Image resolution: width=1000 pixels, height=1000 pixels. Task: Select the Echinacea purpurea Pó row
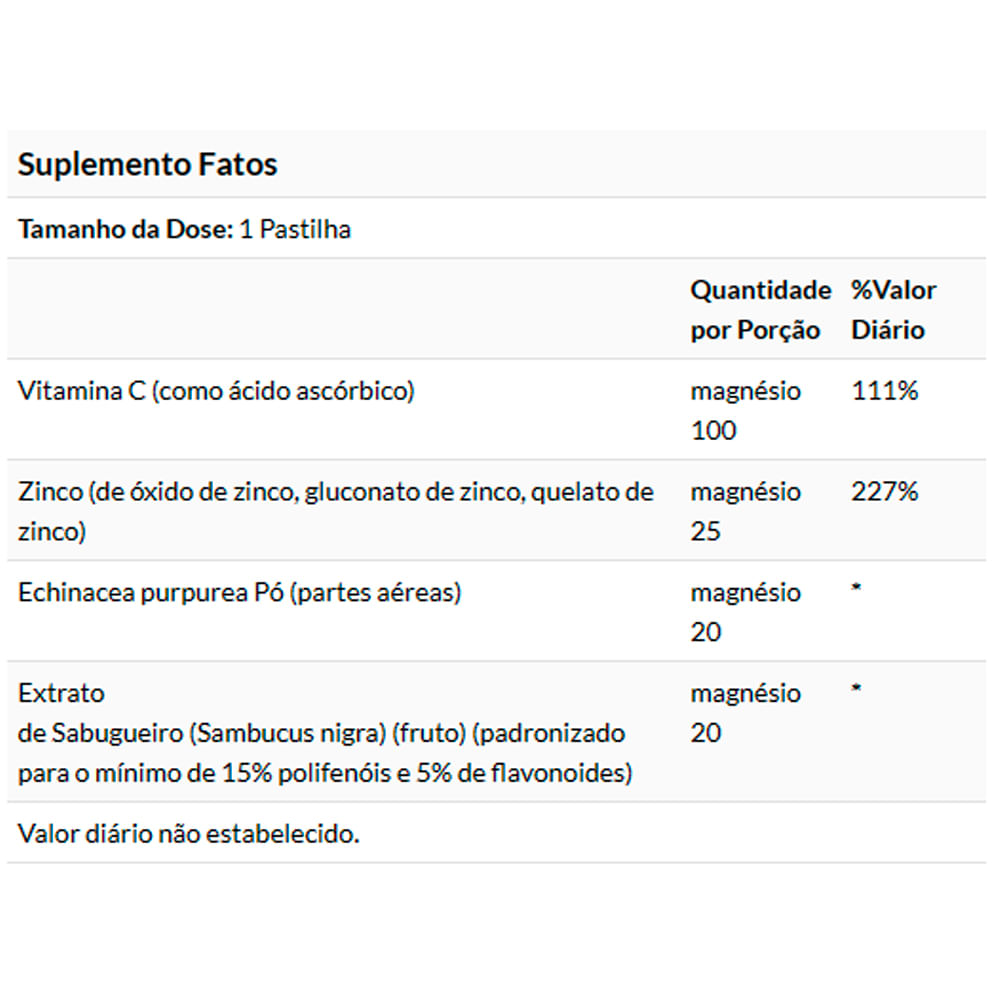pos(240,593)
